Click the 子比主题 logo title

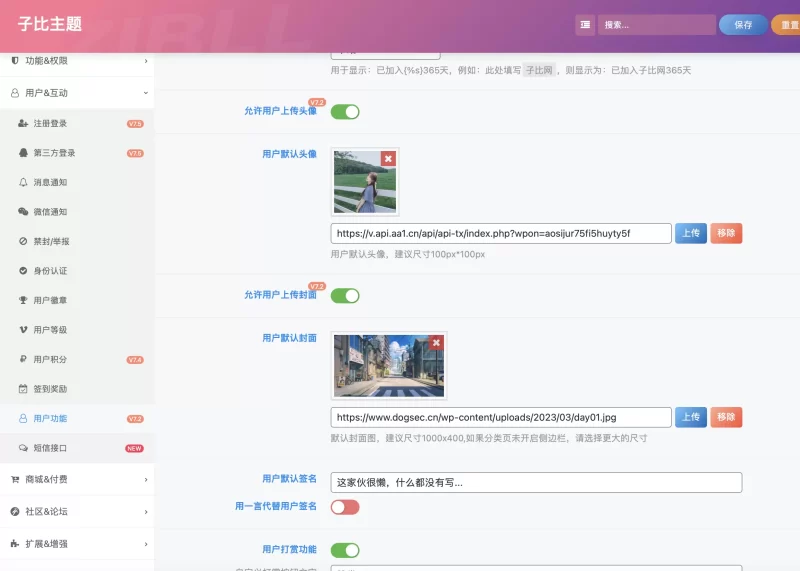point(49,24)
